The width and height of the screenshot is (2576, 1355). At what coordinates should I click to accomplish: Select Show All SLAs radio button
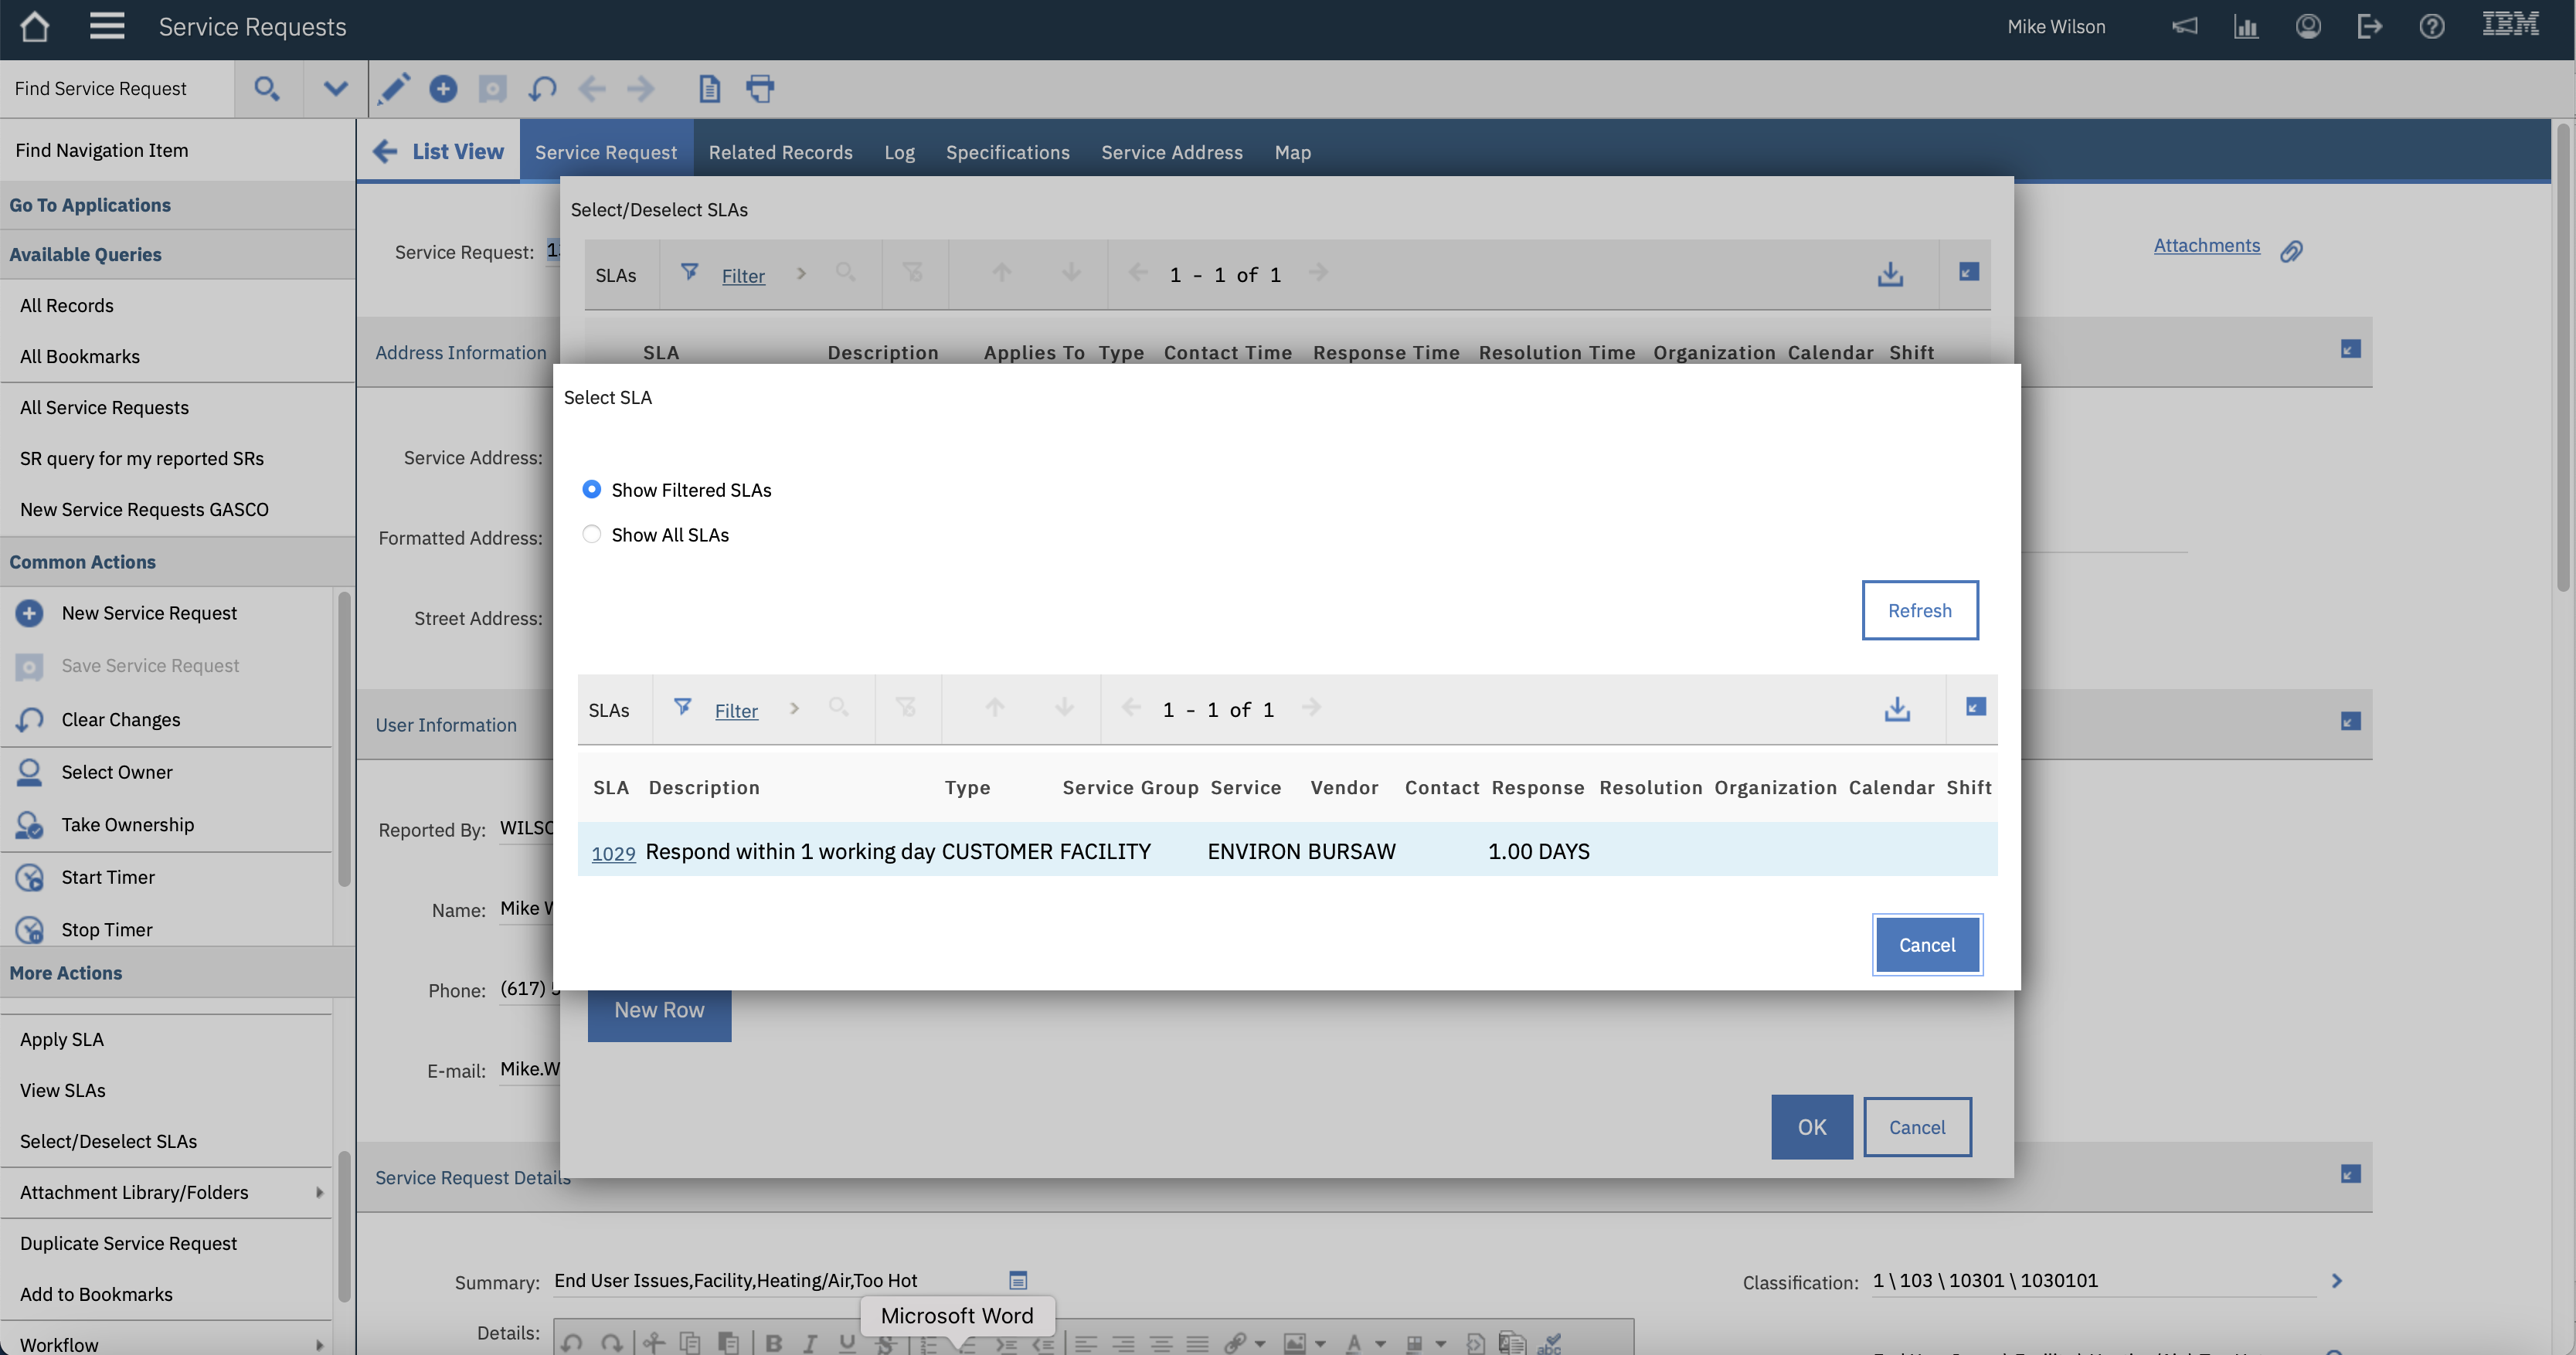(x=592, y=535)
